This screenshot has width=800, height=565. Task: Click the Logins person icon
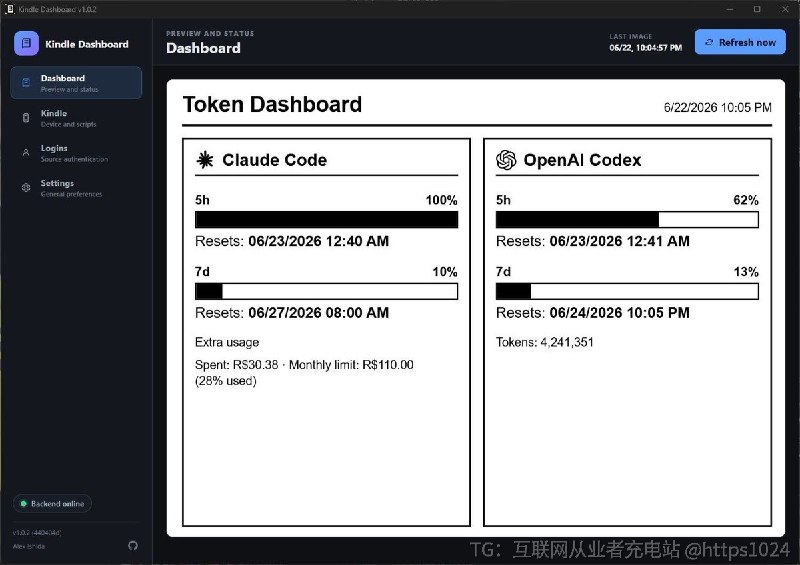coord(26,153)
